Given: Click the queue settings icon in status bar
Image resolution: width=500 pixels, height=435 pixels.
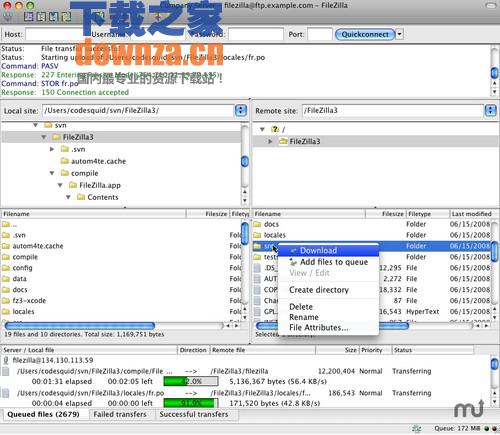Looking at the screenshot, I should [x=416, y=428].
